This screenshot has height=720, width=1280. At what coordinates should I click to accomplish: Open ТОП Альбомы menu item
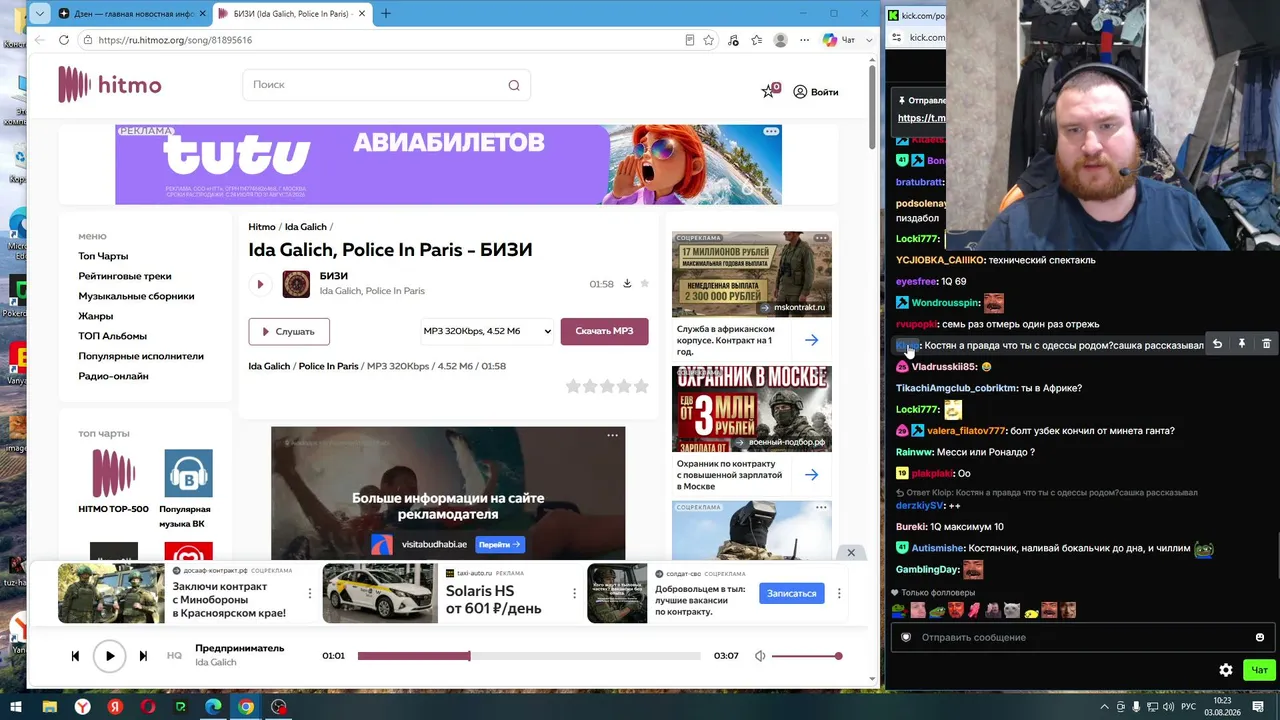pos(113,336)
